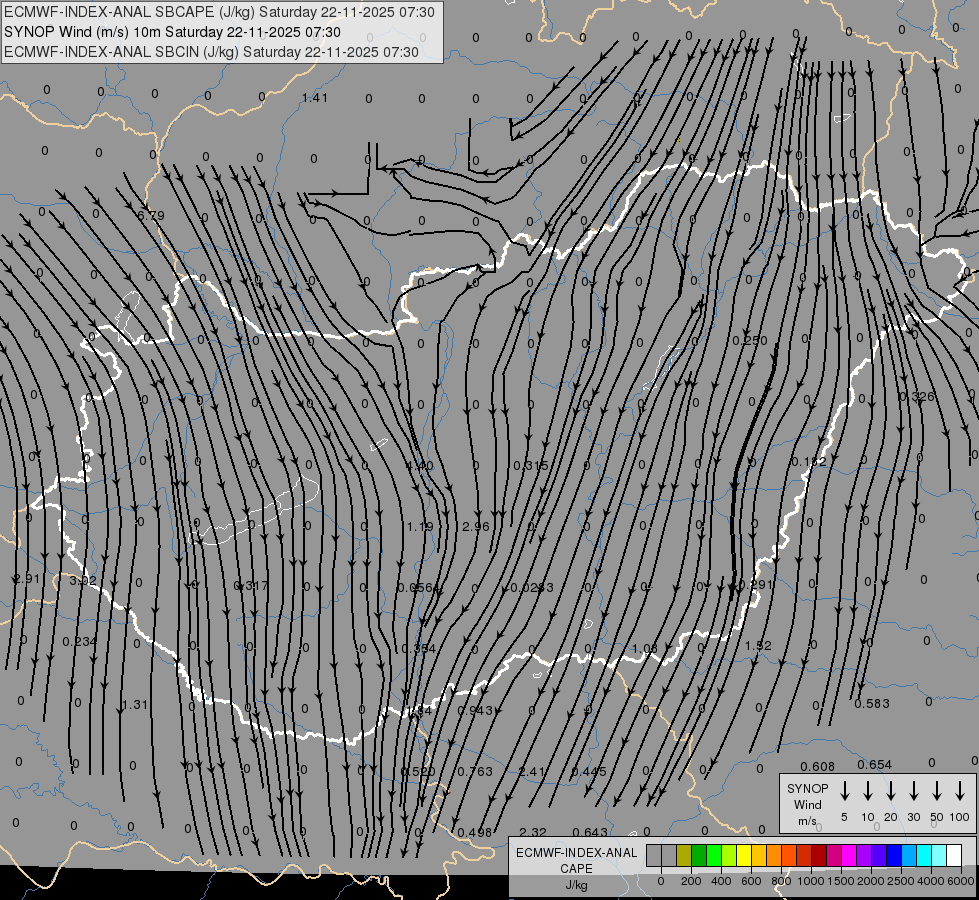
Task: Click the map value '1.05'
Action: click(645, 648)
